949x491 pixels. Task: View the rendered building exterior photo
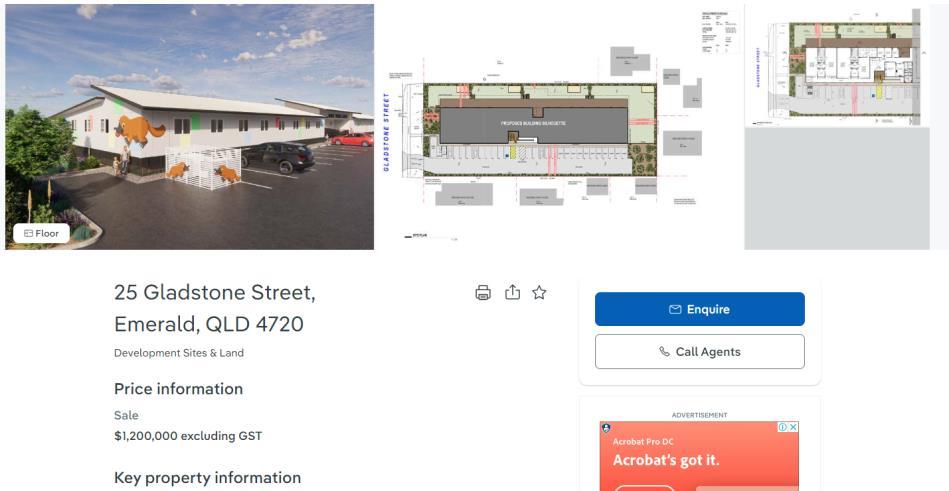coord(189,127)
